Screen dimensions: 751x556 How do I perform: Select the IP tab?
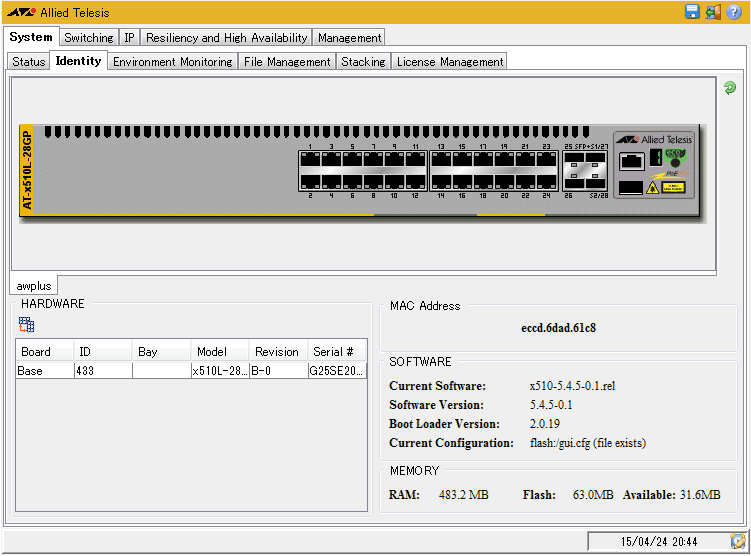[x=130, y=38]
